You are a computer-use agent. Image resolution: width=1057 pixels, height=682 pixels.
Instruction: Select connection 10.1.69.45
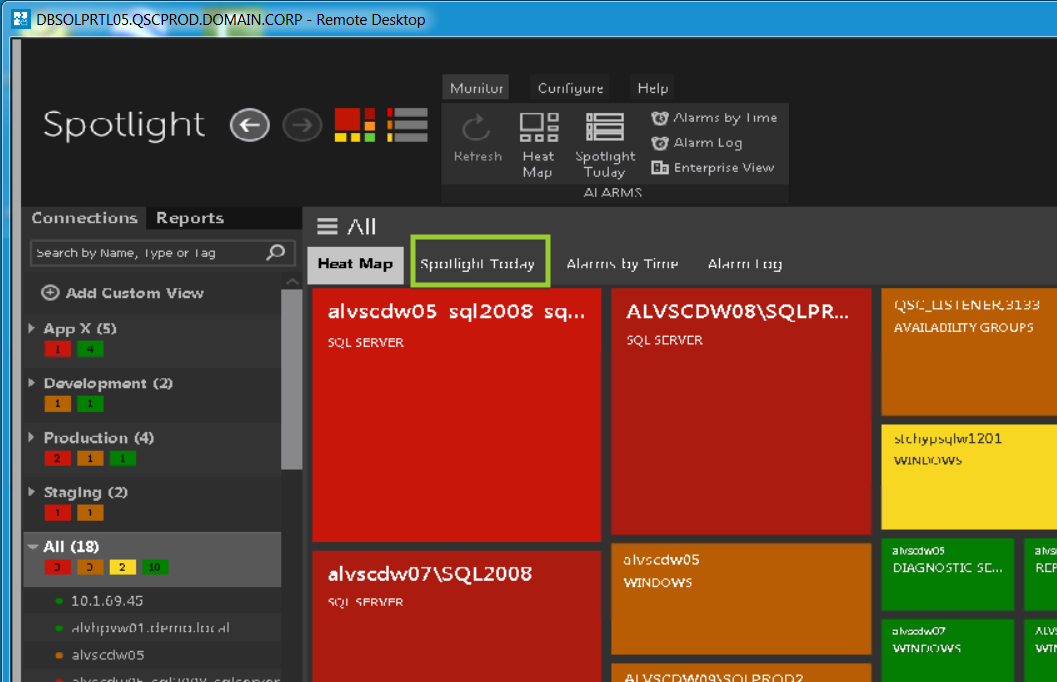152,600
